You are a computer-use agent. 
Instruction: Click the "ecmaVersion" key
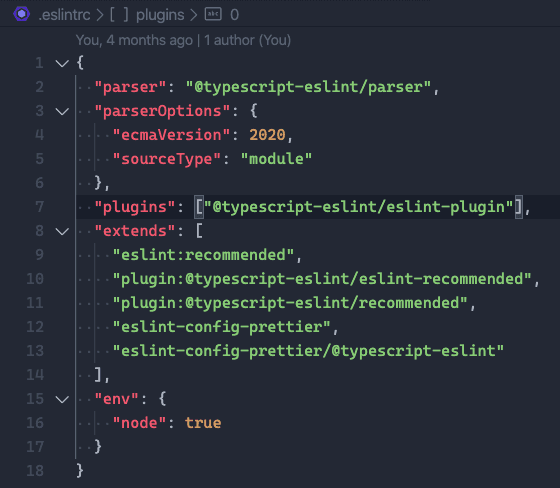click(x=171, y=135)
